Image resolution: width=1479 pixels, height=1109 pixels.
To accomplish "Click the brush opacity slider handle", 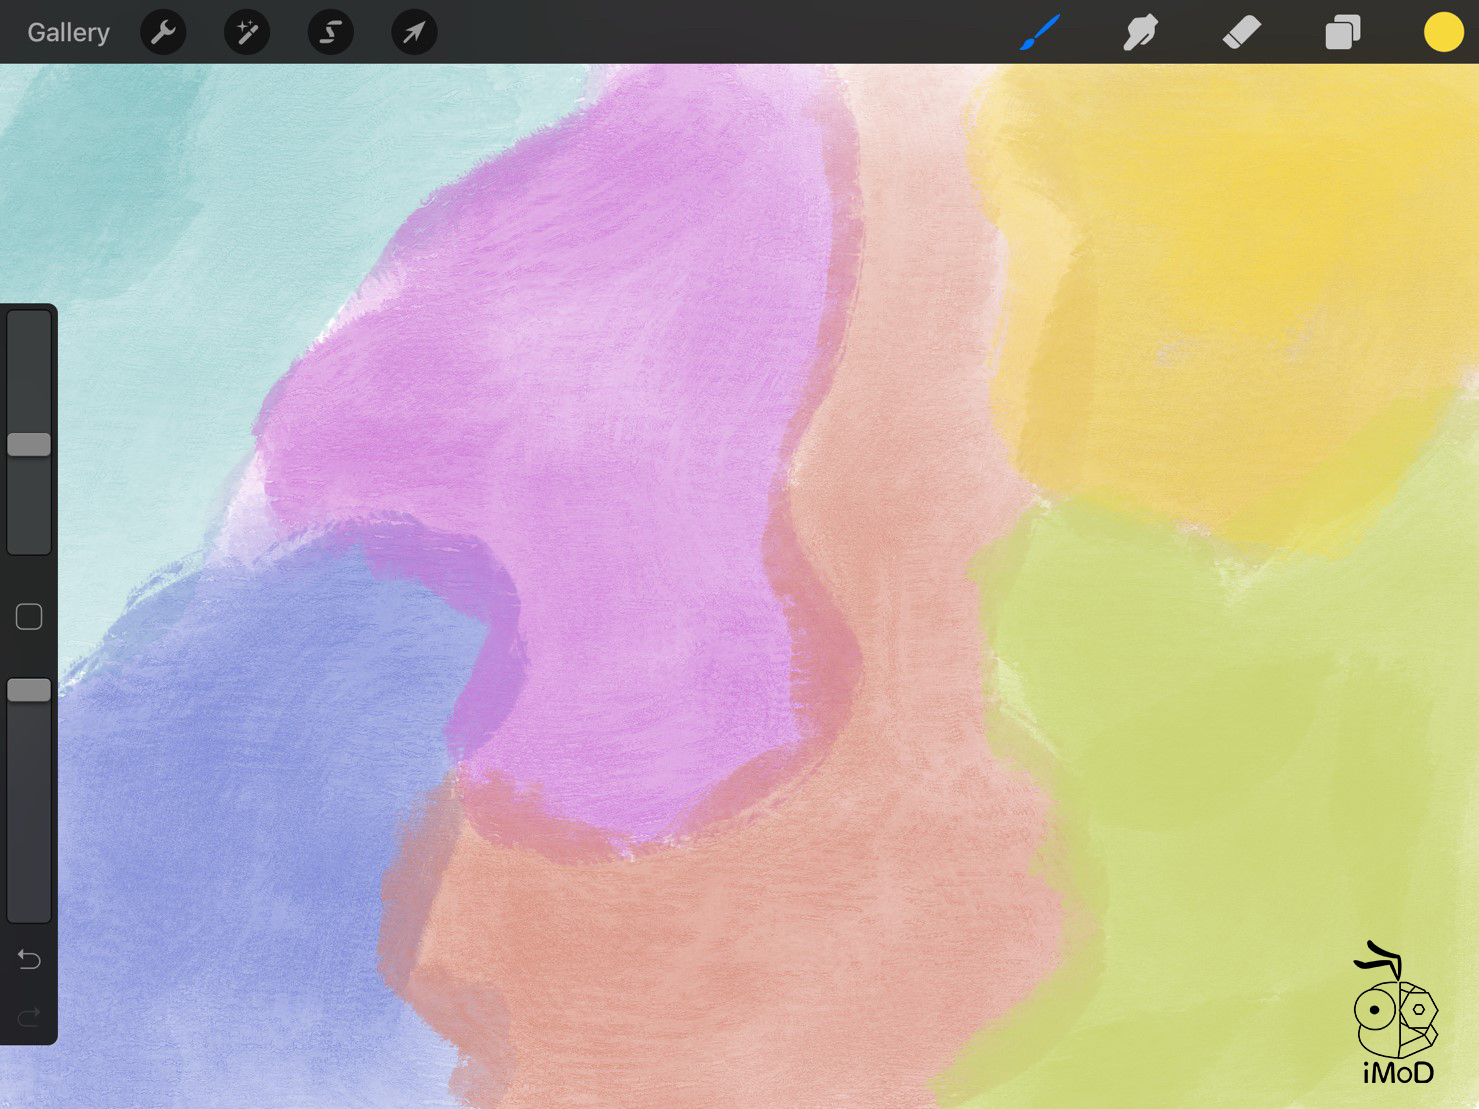I will (29, 690).
